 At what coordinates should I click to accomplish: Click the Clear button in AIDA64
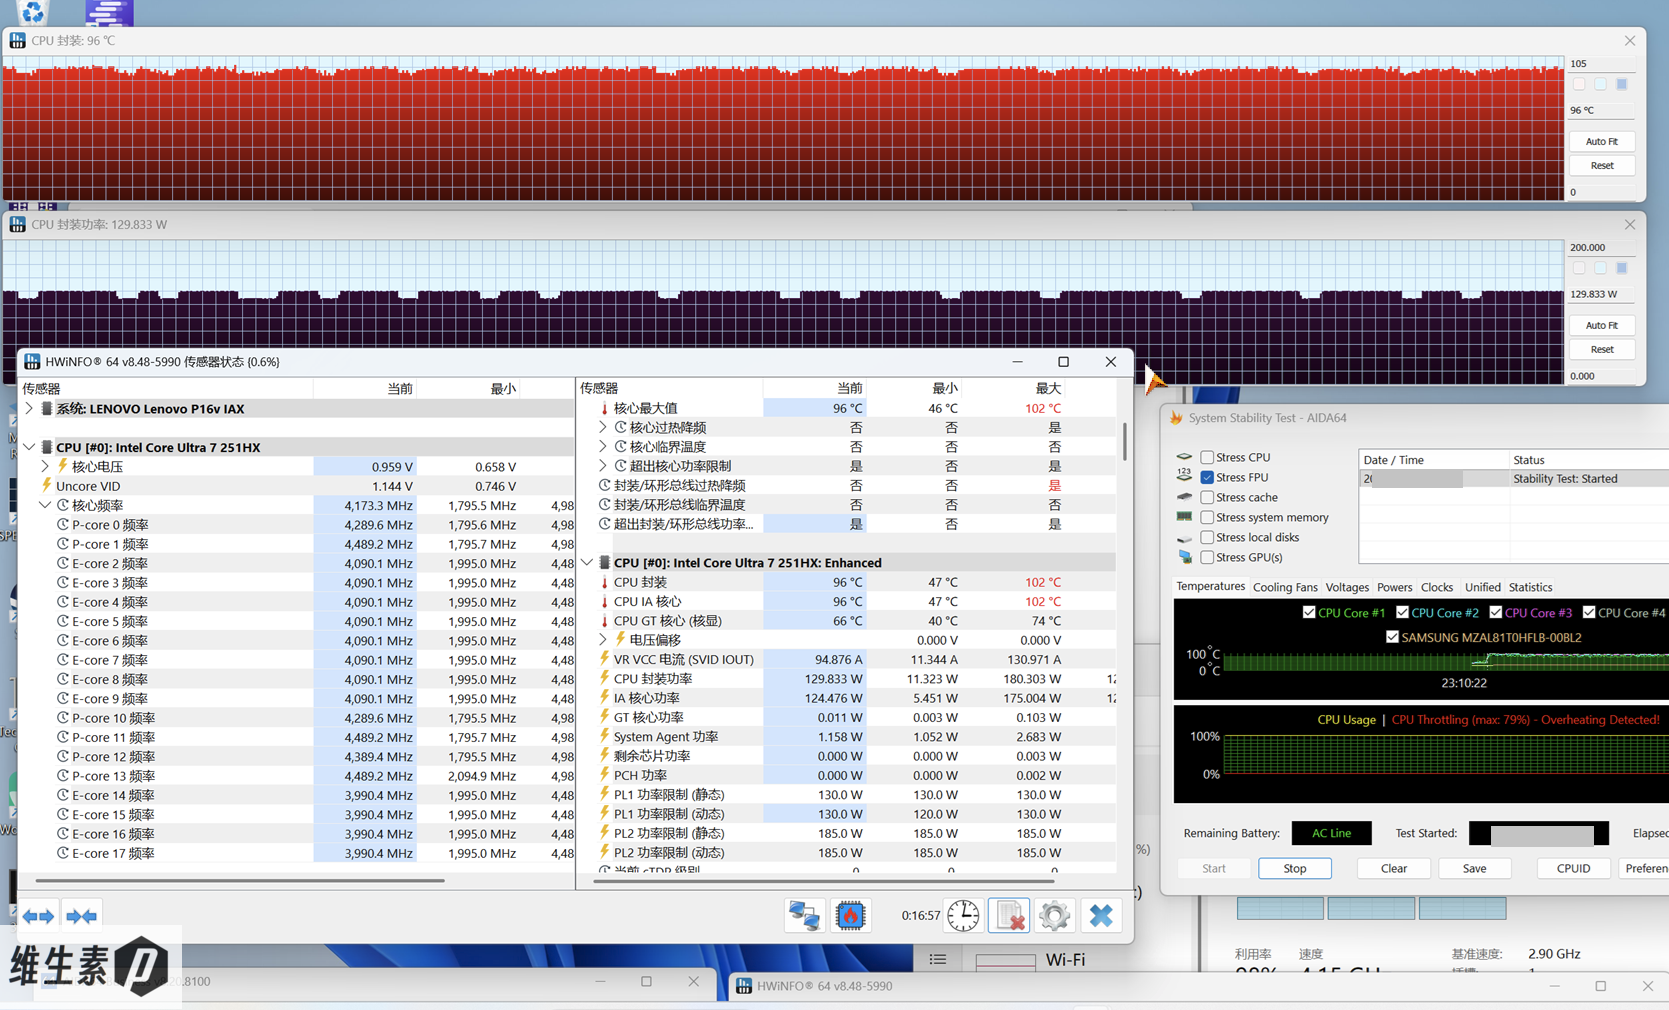(x=1394, y=868)
